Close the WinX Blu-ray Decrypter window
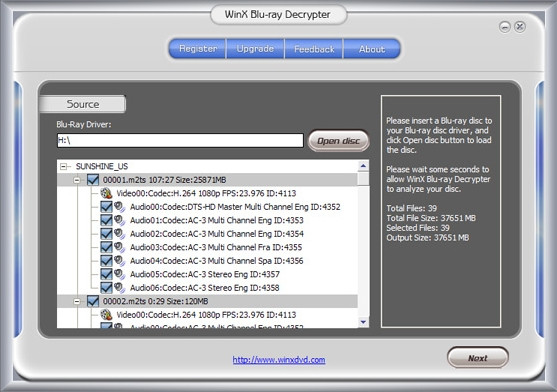This screenshot has height=392, width=557. pos(520,27)
